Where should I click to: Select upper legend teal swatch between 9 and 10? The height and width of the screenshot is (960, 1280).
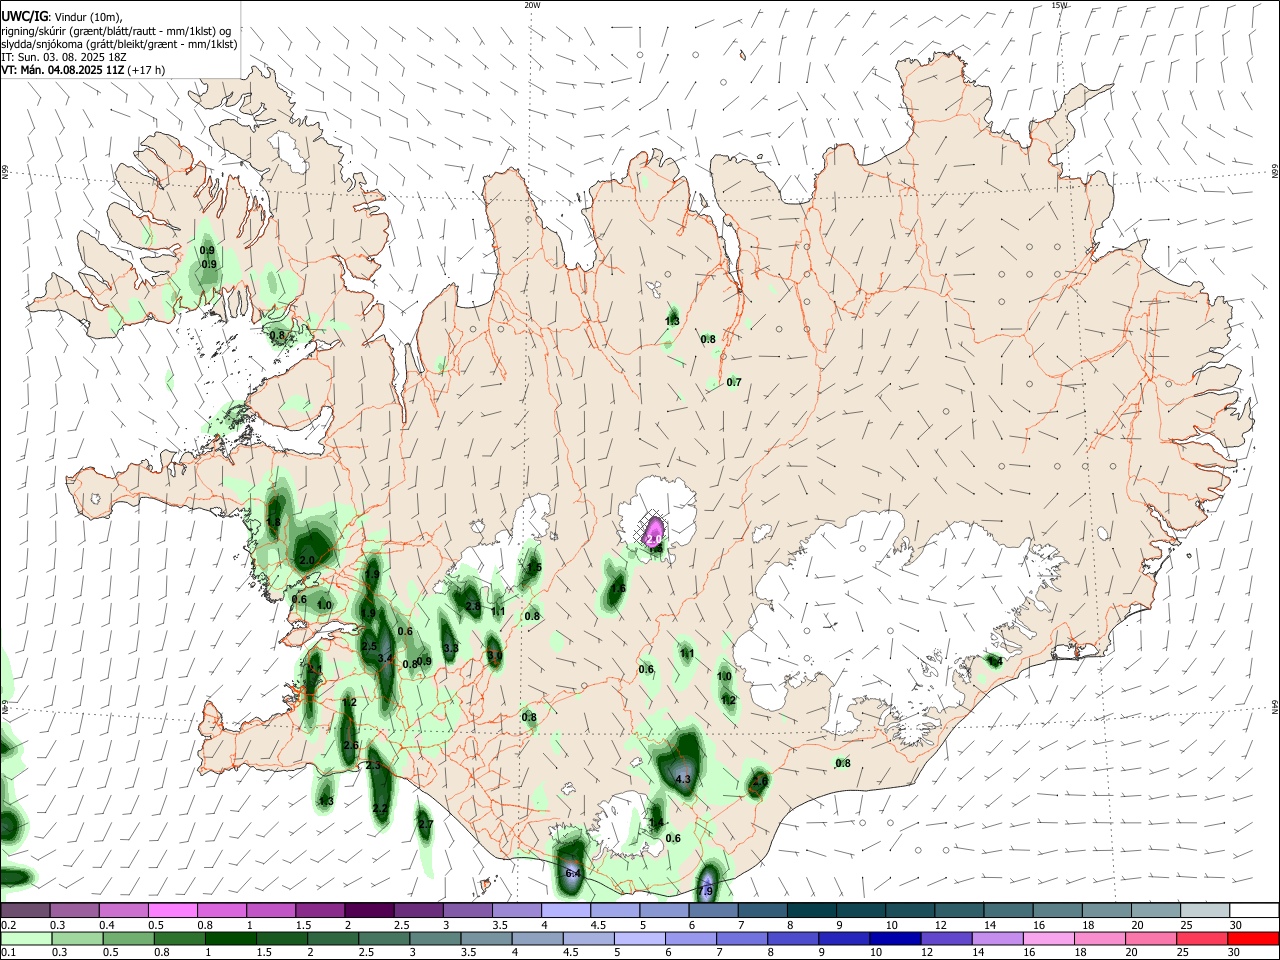tap(859, 910)
